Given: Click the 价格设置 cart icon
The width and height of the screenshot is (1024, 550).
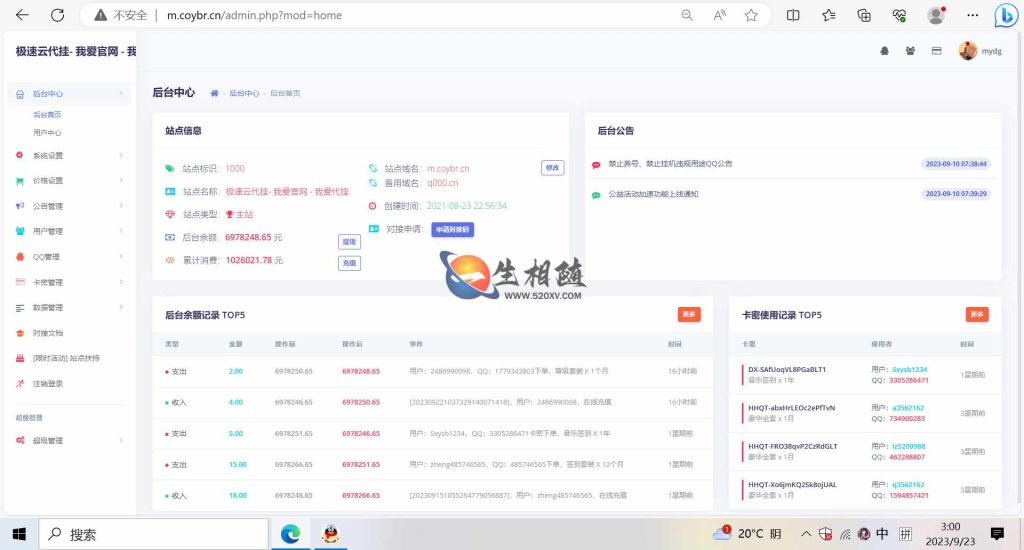Looking at the screenshot, I should click(x=20, y=181).
